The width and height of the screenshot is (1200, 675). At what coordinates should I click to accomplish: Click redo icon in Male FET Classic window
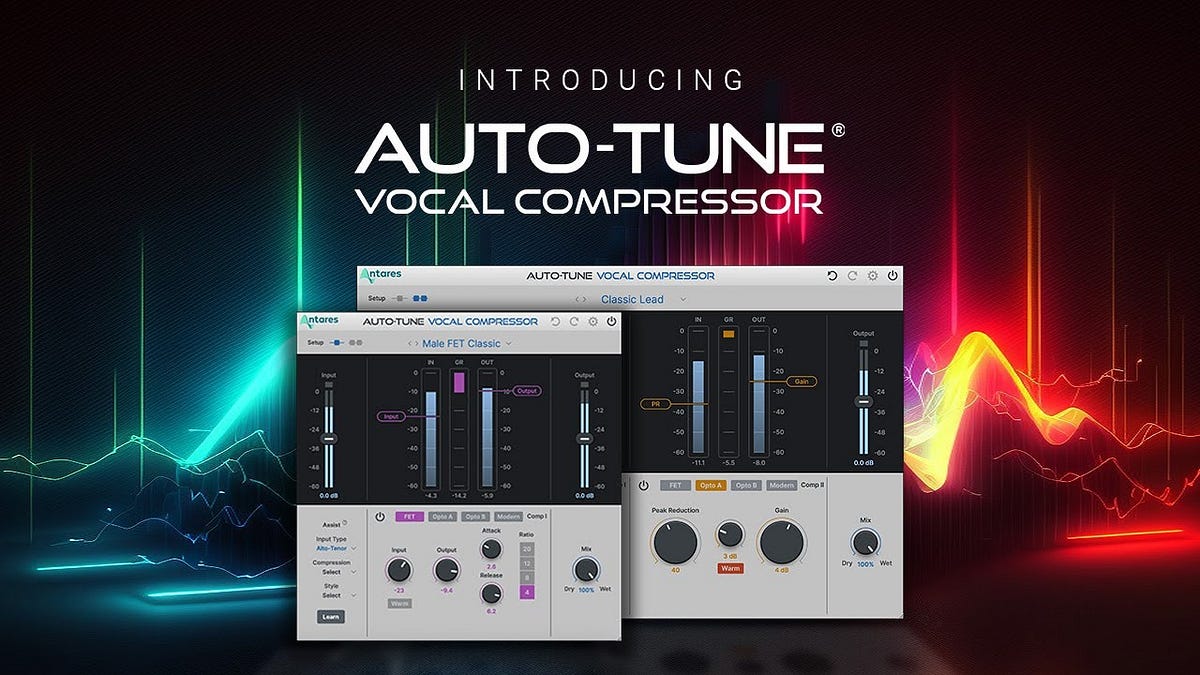574,322
